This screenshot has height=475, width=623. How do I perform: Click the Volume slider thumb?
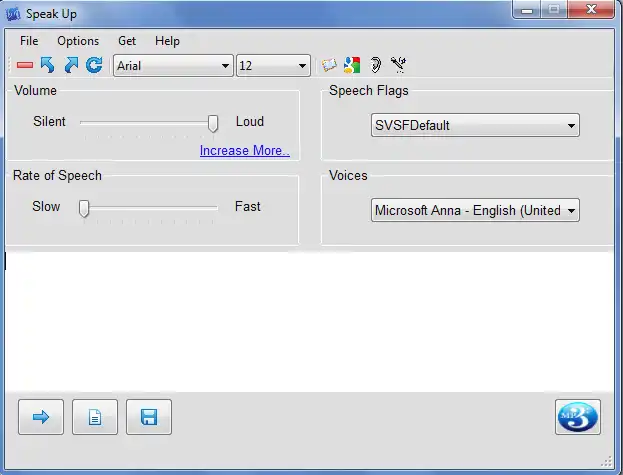(213, 124)
